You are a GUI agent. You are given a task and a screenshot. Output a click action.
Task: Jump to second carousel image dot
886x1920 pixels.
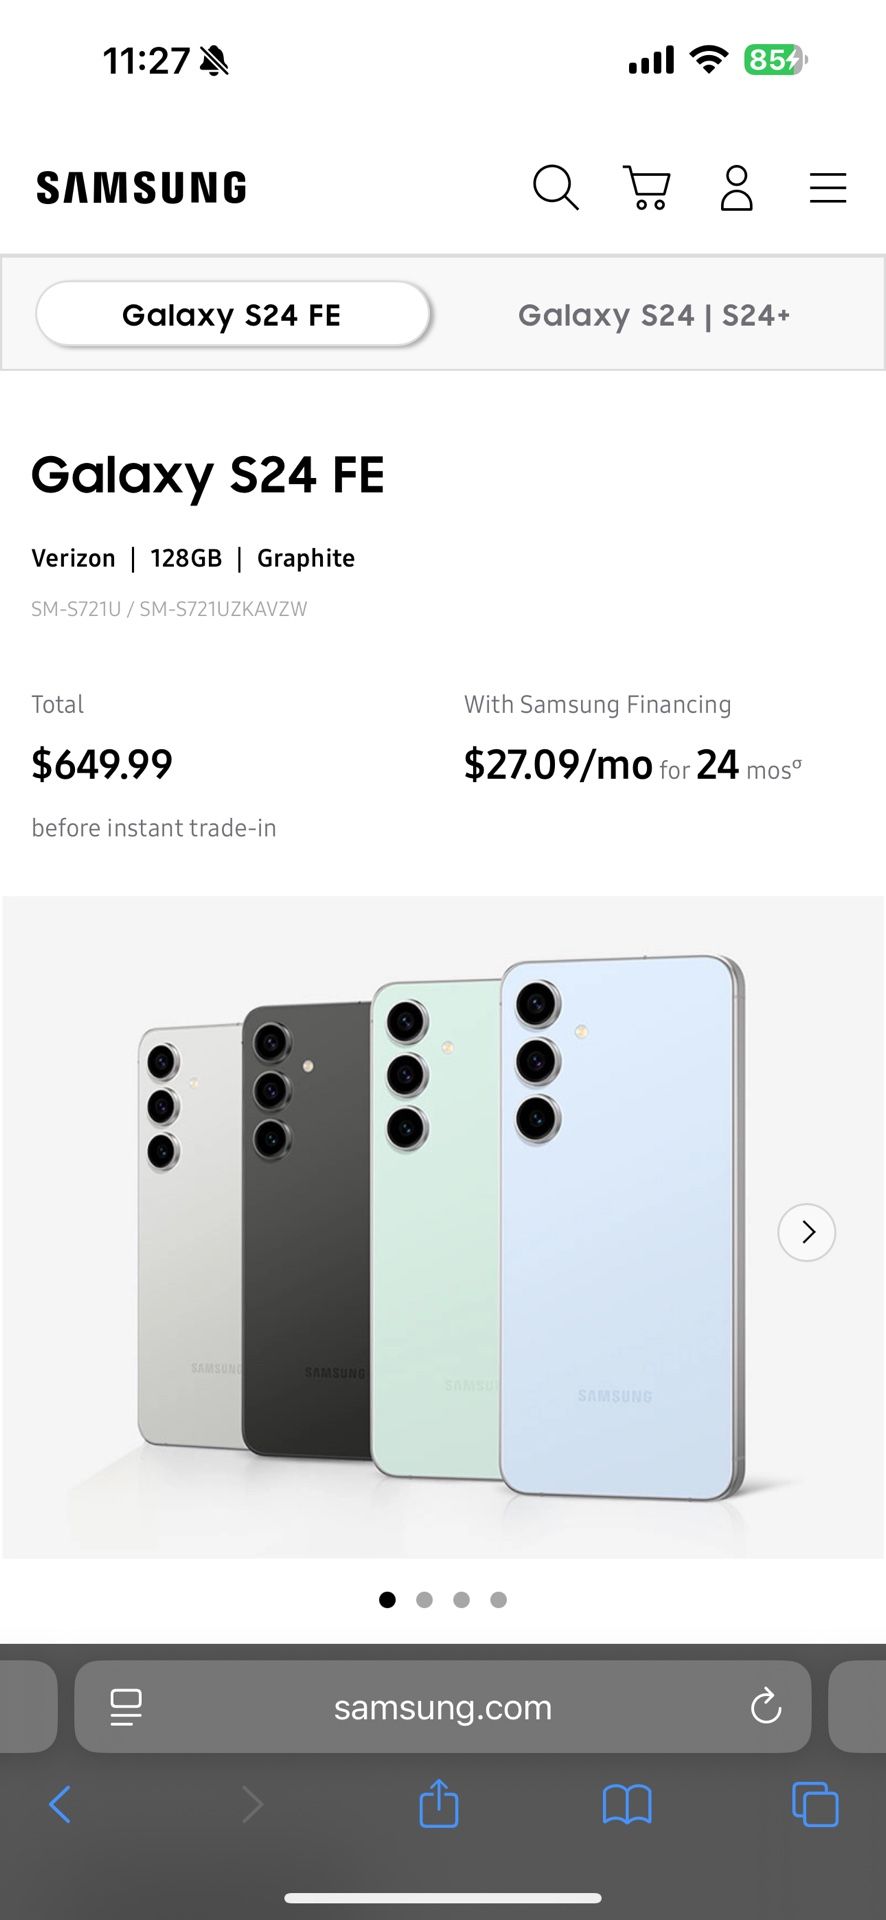pyautogui.click(x=425, y=1600)
